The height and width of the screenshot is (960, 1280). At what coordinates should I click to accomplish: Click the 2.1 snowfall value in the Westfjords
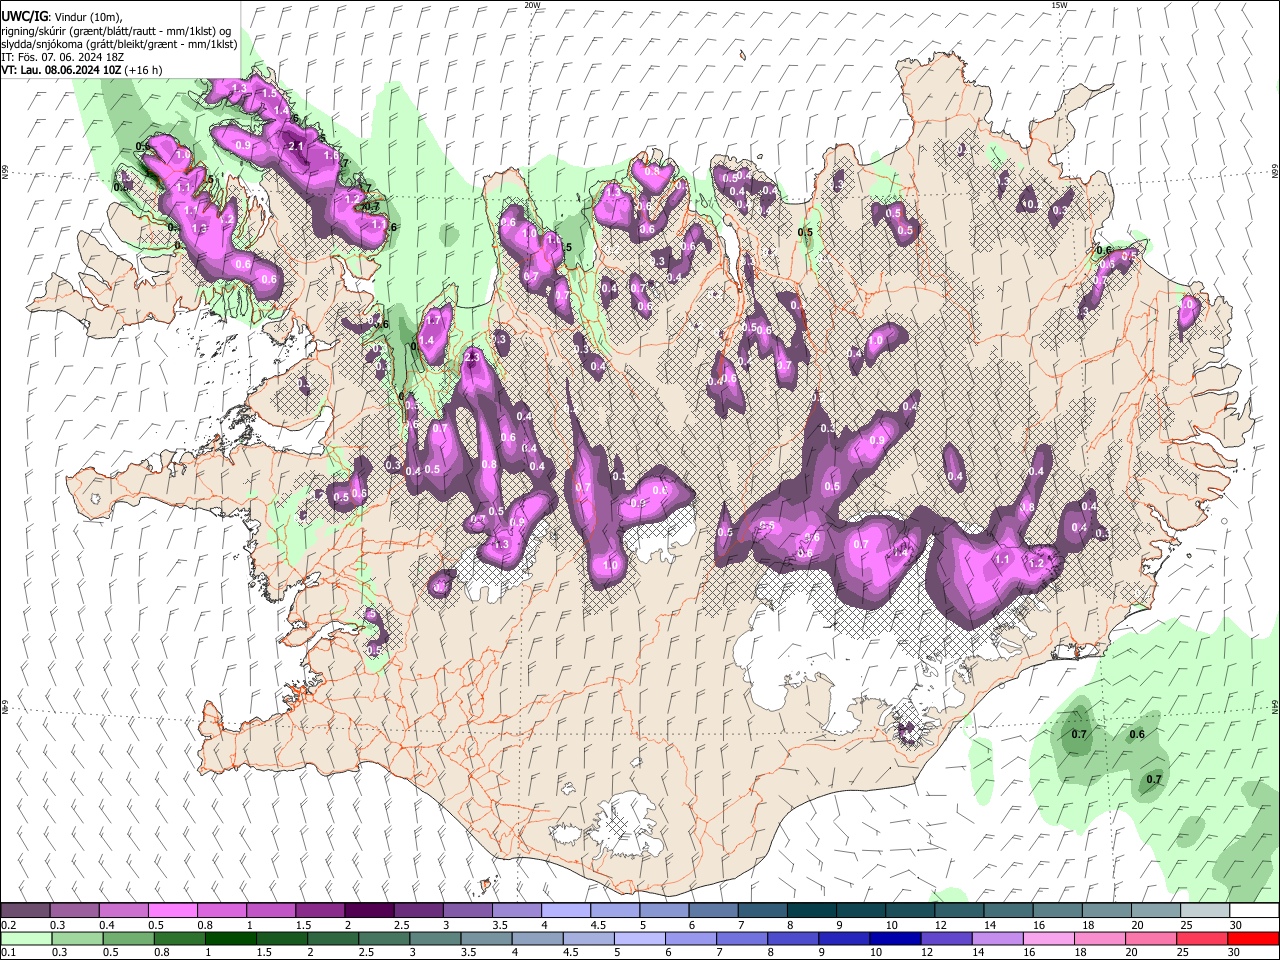(x=296, y=146)
